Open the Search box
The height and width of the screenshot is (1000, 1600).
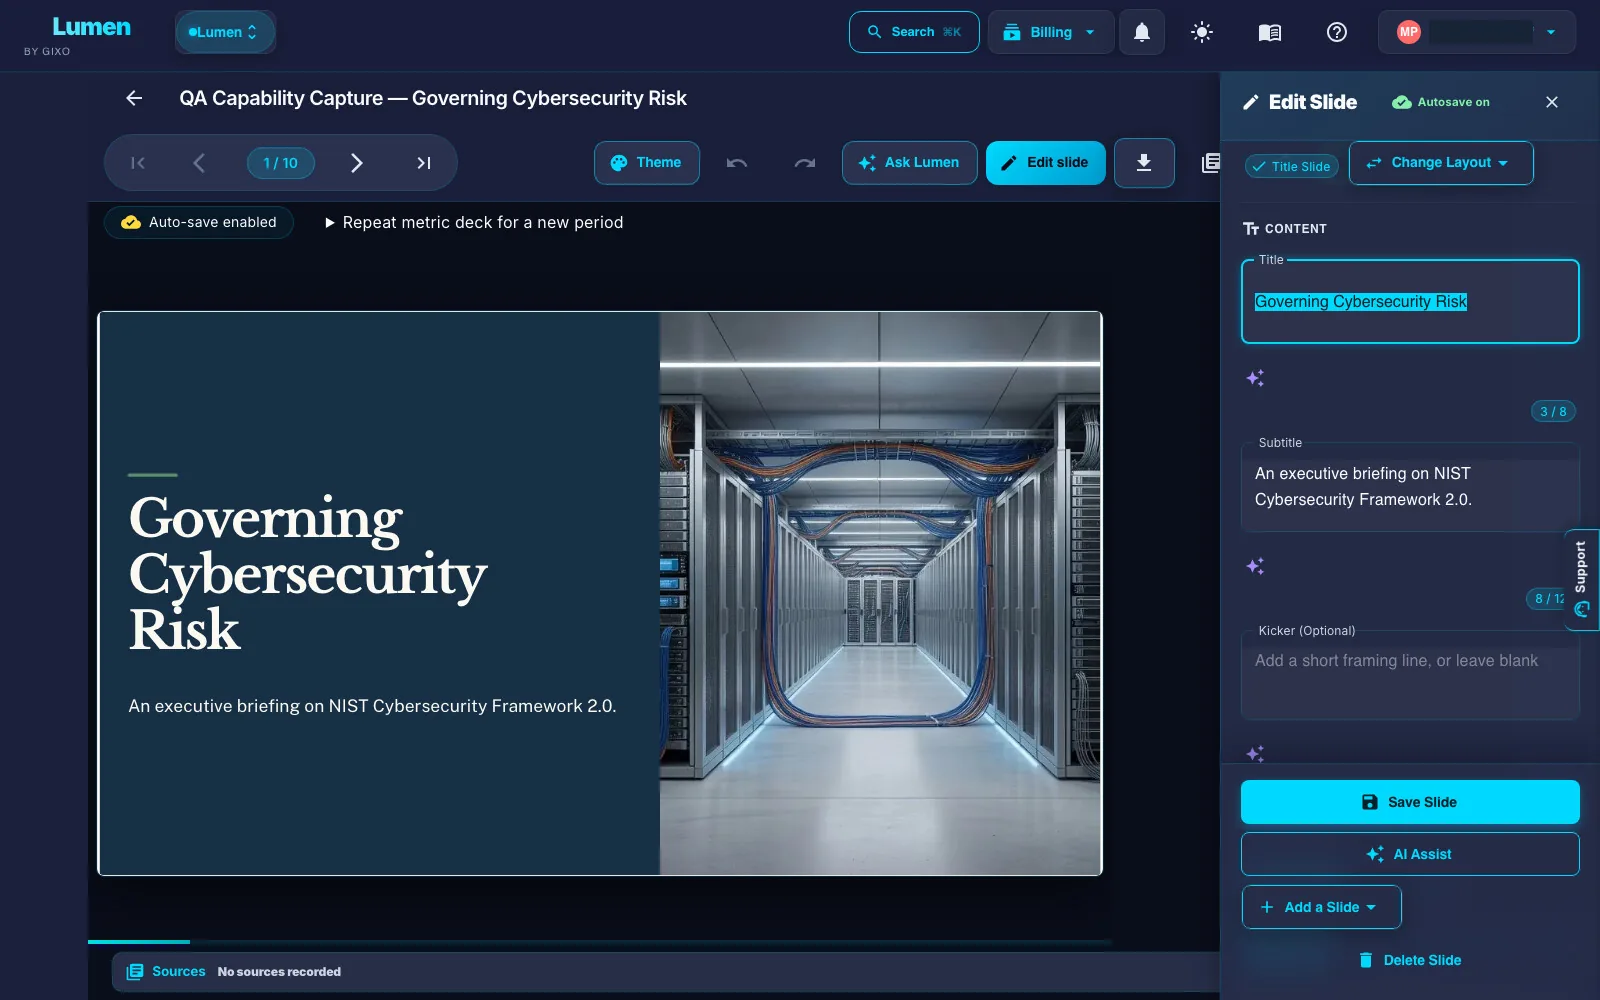point(914,32)
